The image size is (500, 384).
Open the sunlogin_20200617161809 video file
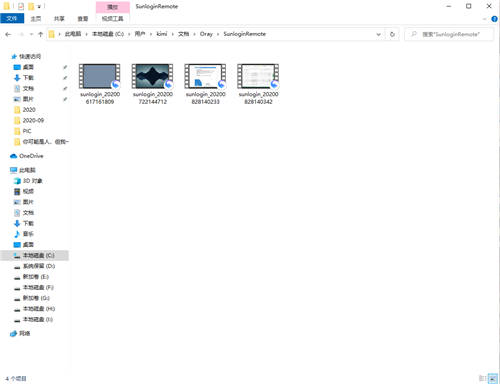tap(100, 84)
